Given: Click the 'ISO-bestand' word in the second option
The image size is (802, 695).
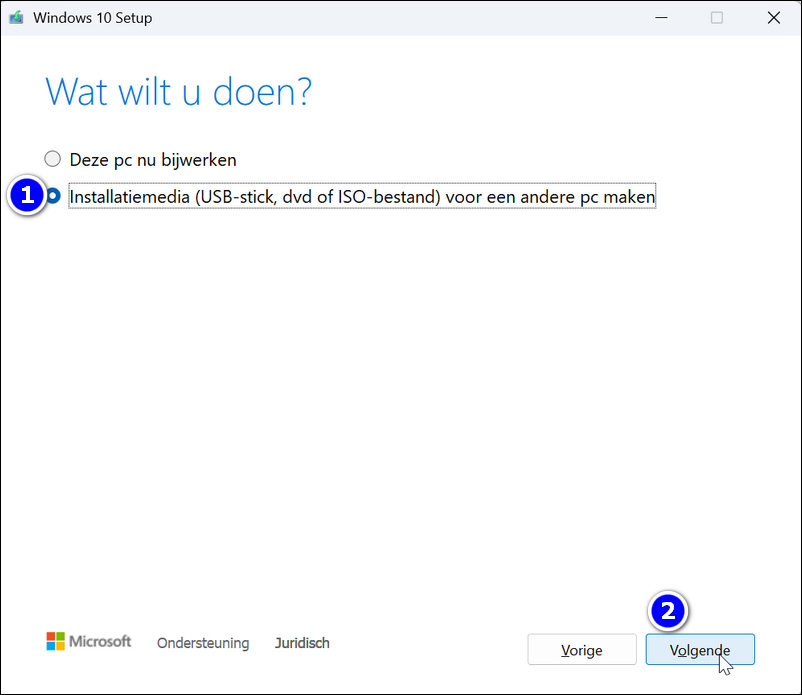Looking at the screenshot, I should pyautogui.click(x=396, y=197).
